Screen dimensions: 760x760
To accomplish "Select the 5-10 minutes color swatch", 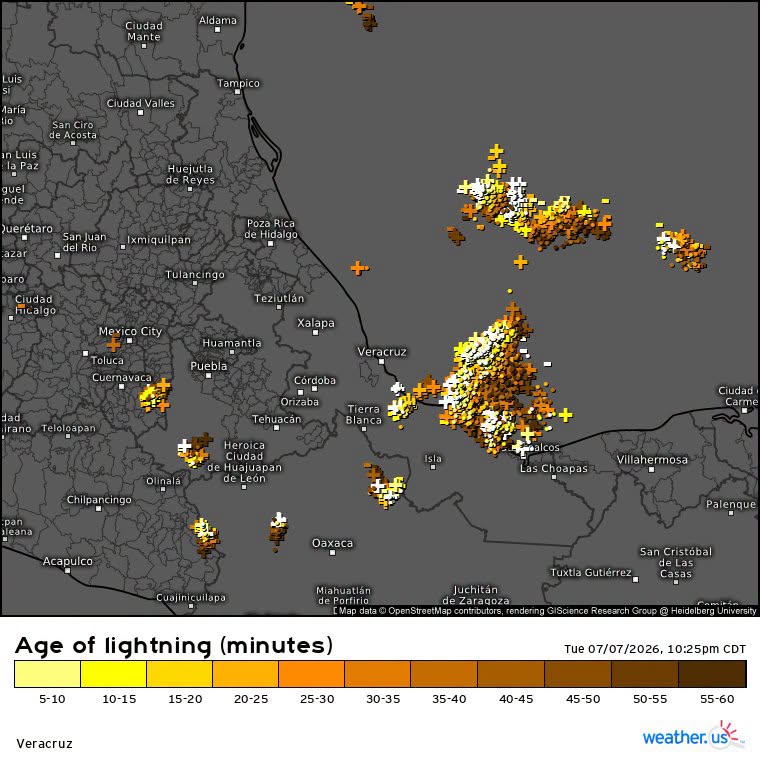I will coord(48,674).
